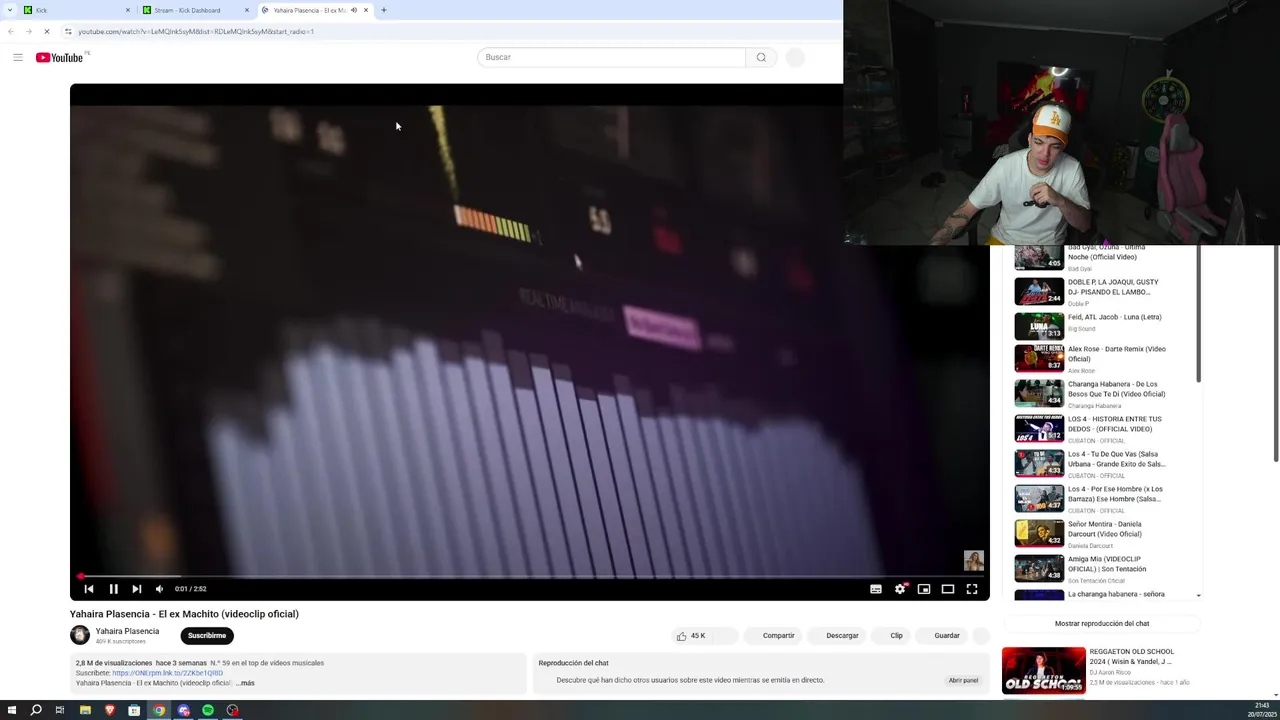Open the YouTube hamburger guide menu
The width and height of the screenshot is (1280, 720).
click(18, 57)
